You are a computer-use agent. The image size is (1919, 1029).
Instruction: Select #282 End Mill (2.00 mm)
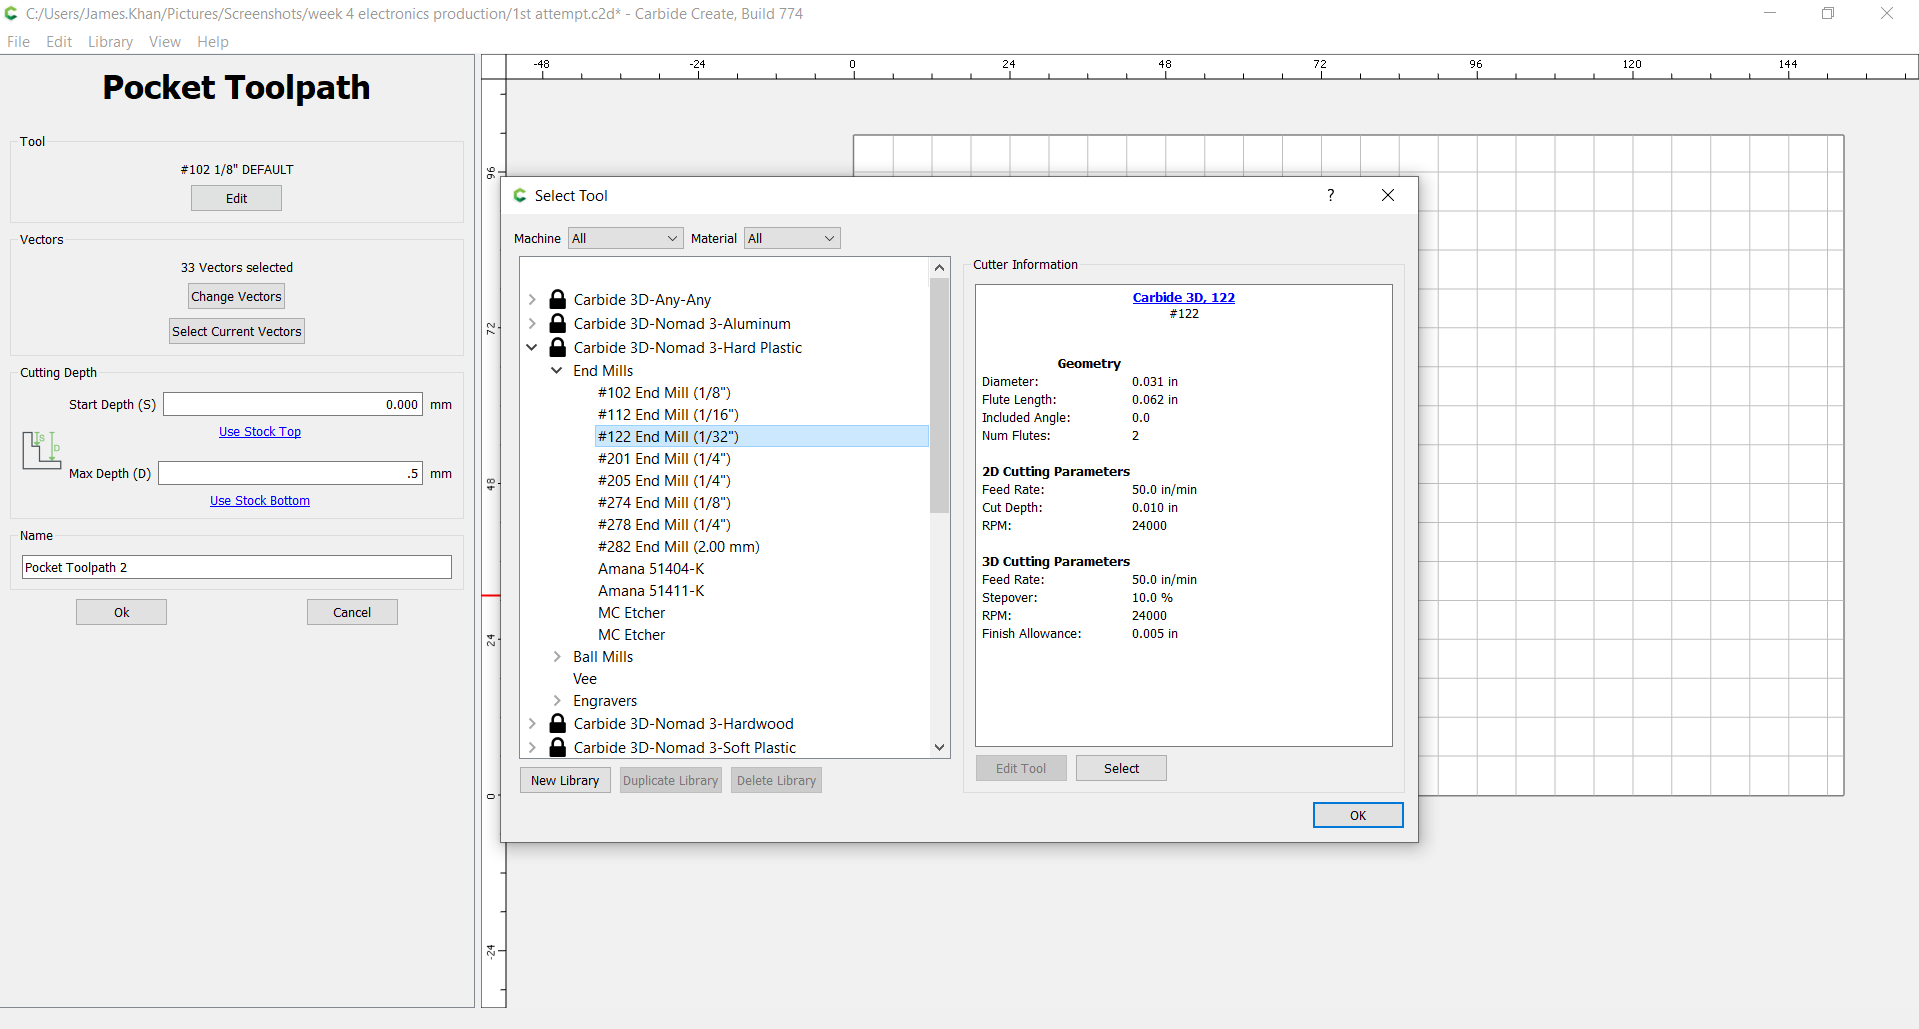click(x=679, y=546)
